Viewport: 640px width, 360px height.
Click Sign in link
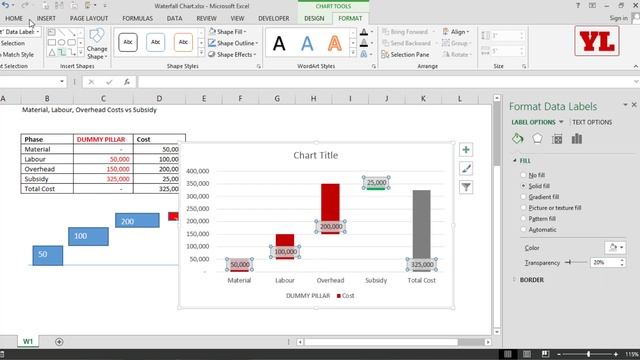618,18
